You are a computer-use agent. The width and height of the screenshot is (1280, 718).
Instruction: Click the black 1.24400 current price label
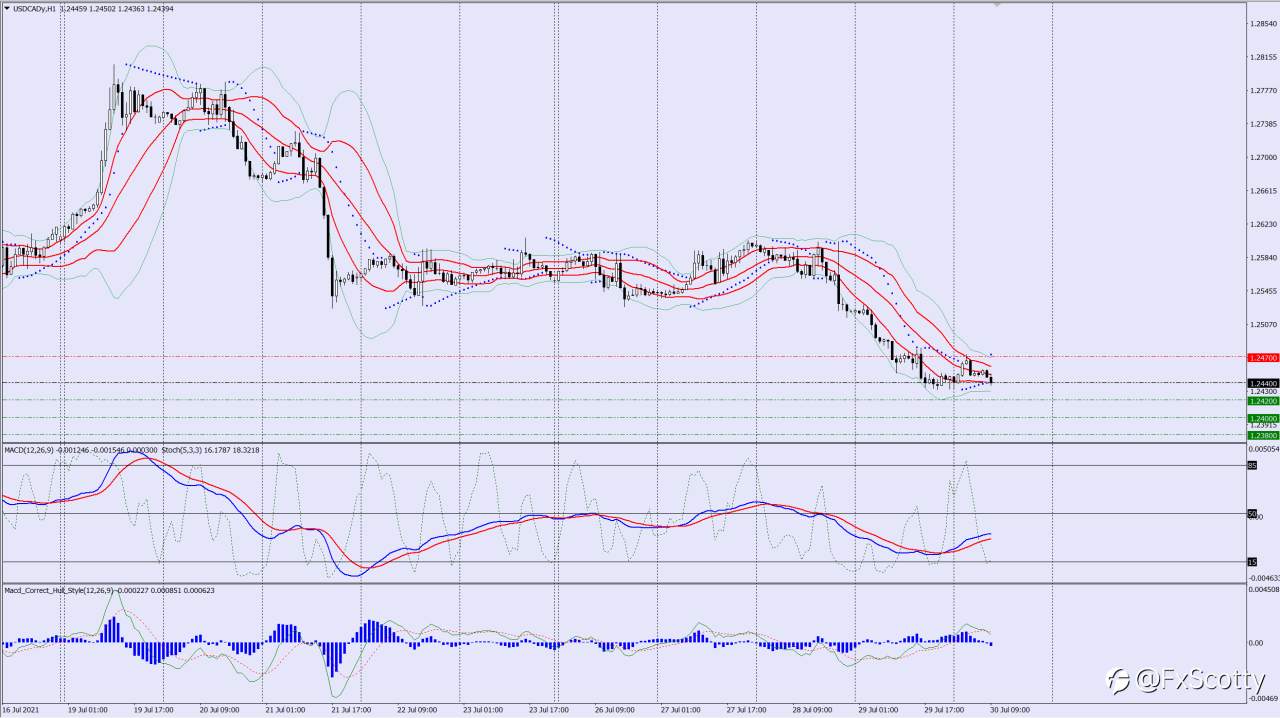(1262, 383)
